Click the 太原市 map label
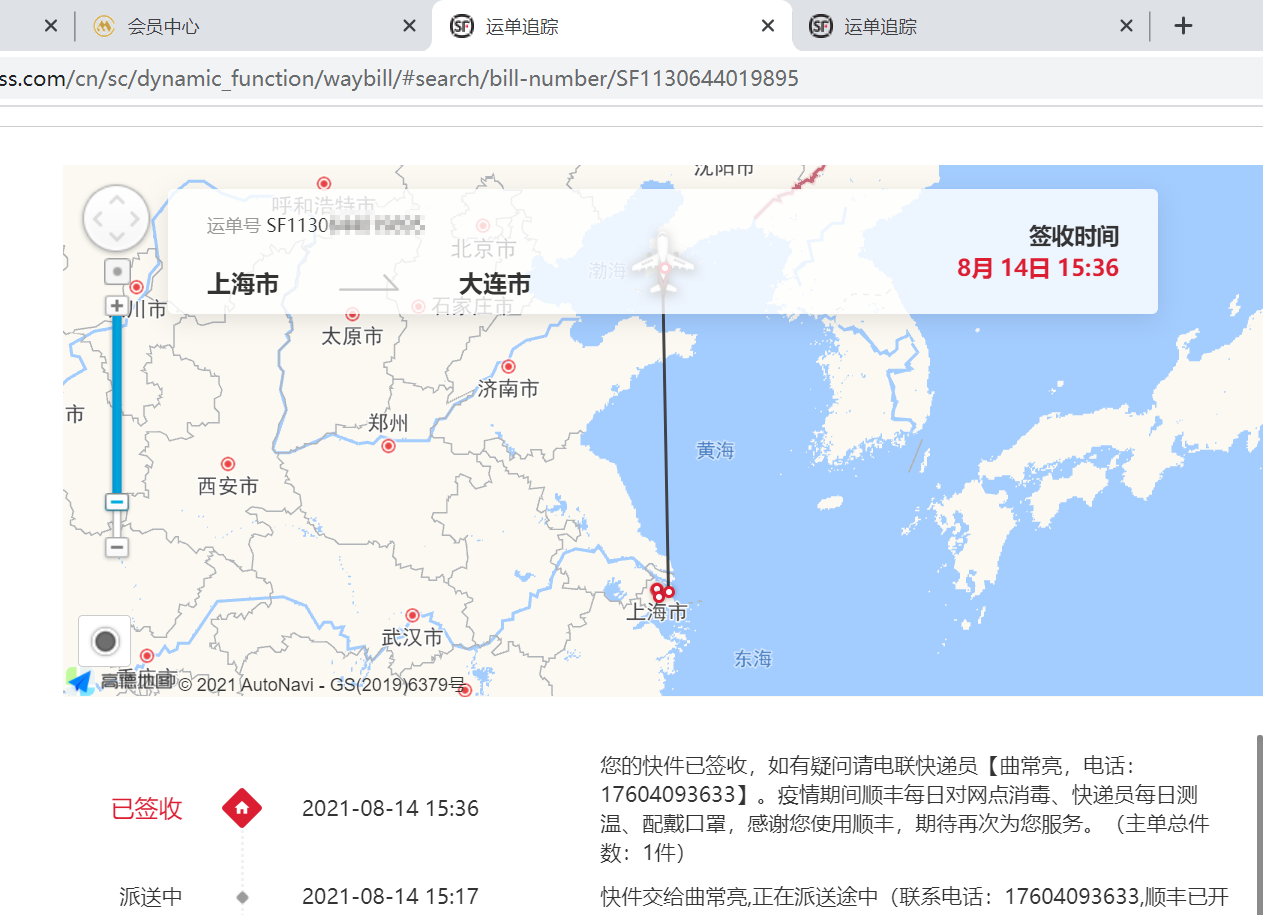1263x915 pixels. [352, 337]
